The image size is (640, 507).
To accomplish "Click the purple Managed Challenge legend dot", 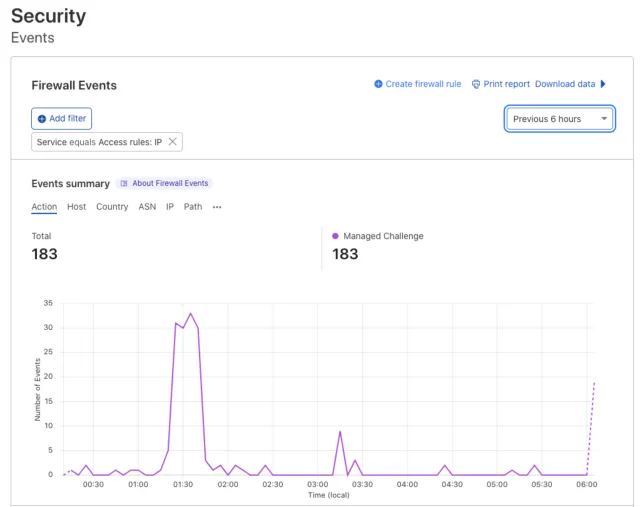I will coord(335,236).
